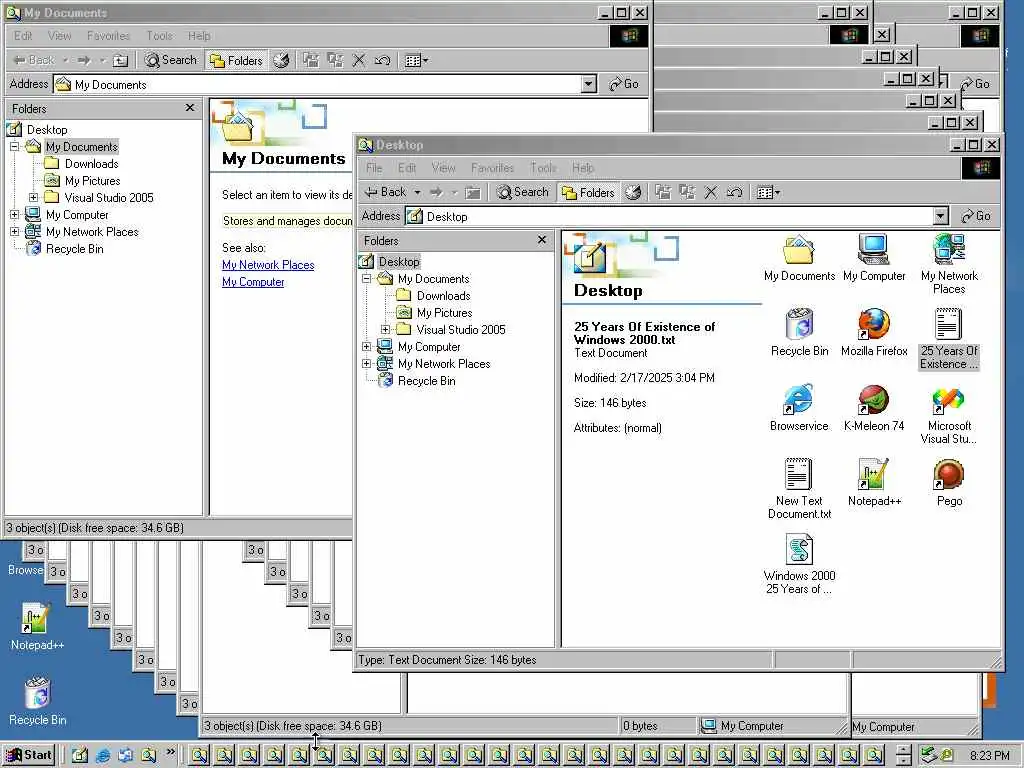Close Folders pane in Desktop window
1024x768 pixels.
pyautogui.click(x=541, y=240)
